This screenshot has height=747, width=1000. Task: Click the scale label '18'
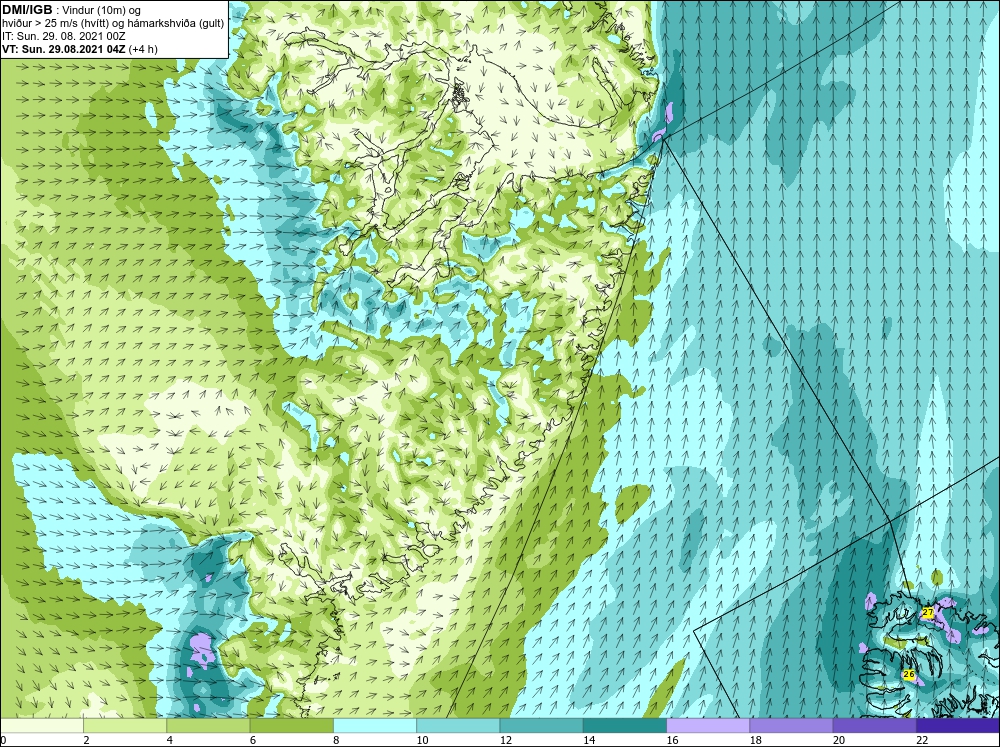coord(756,740)
